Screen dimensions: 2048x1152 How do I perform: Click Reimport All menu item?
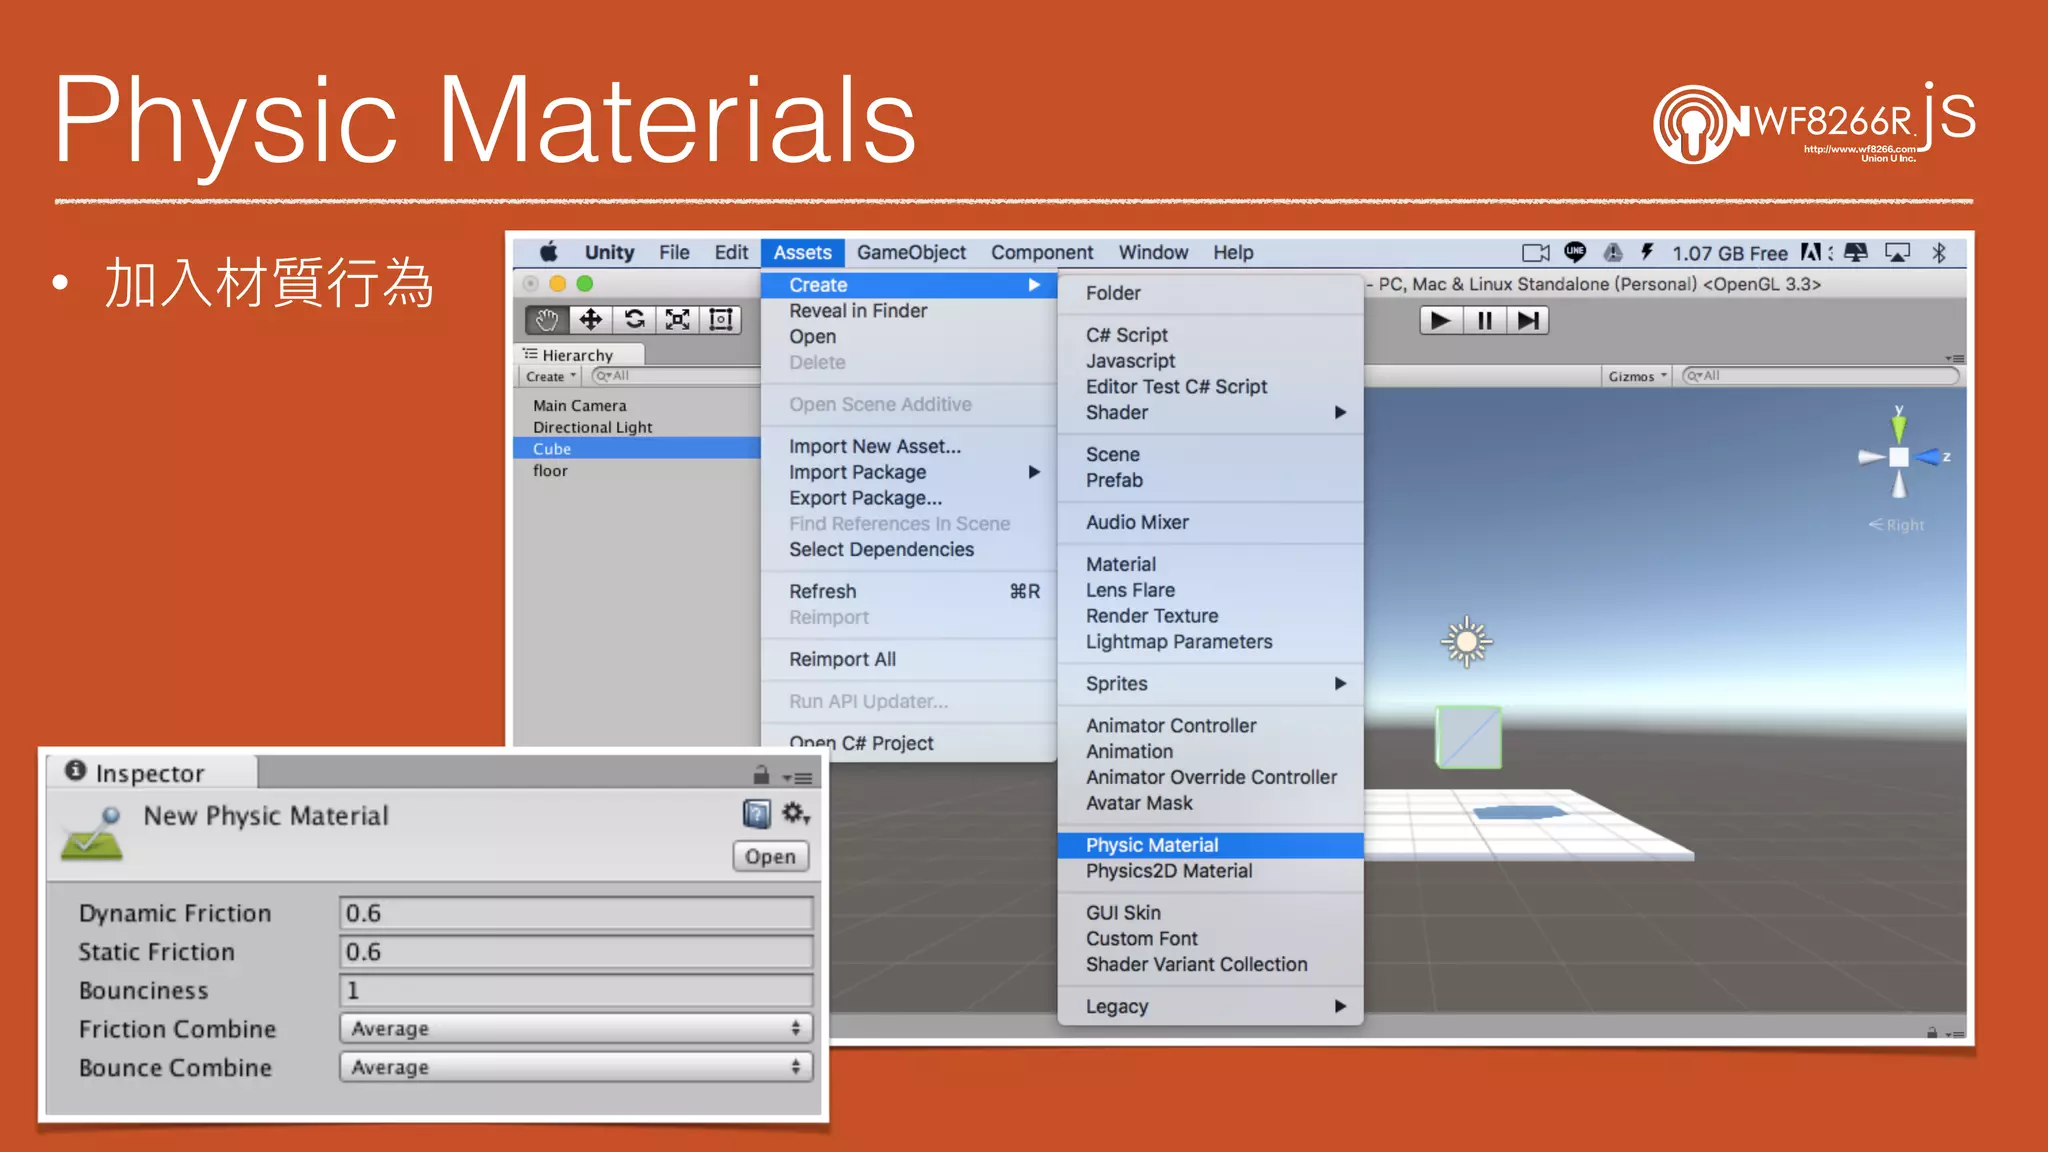pos(909,659)
